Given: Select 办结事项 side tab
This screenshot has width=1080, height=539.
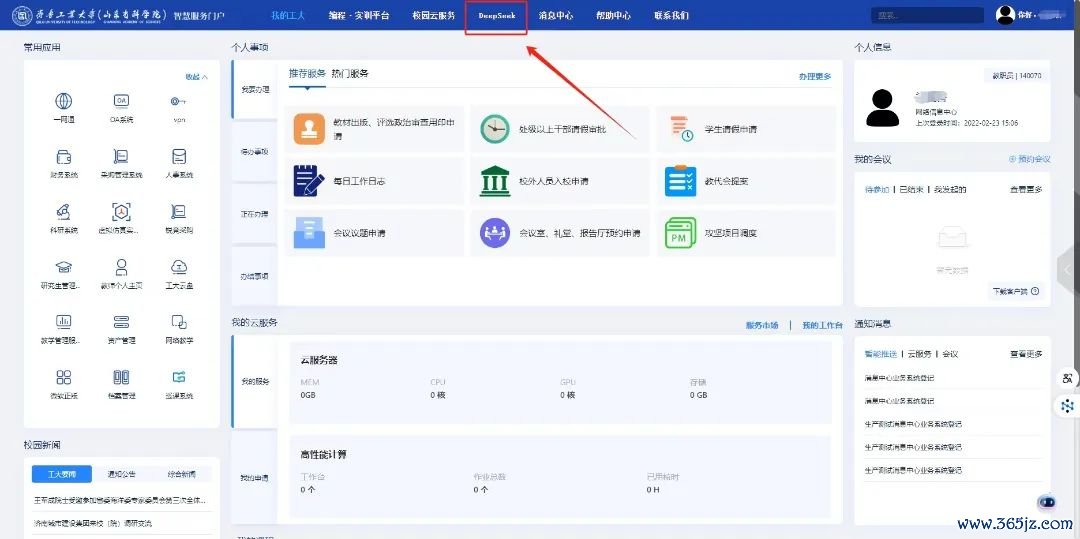Looking at the screenshot, I should (x=255, y=276).
